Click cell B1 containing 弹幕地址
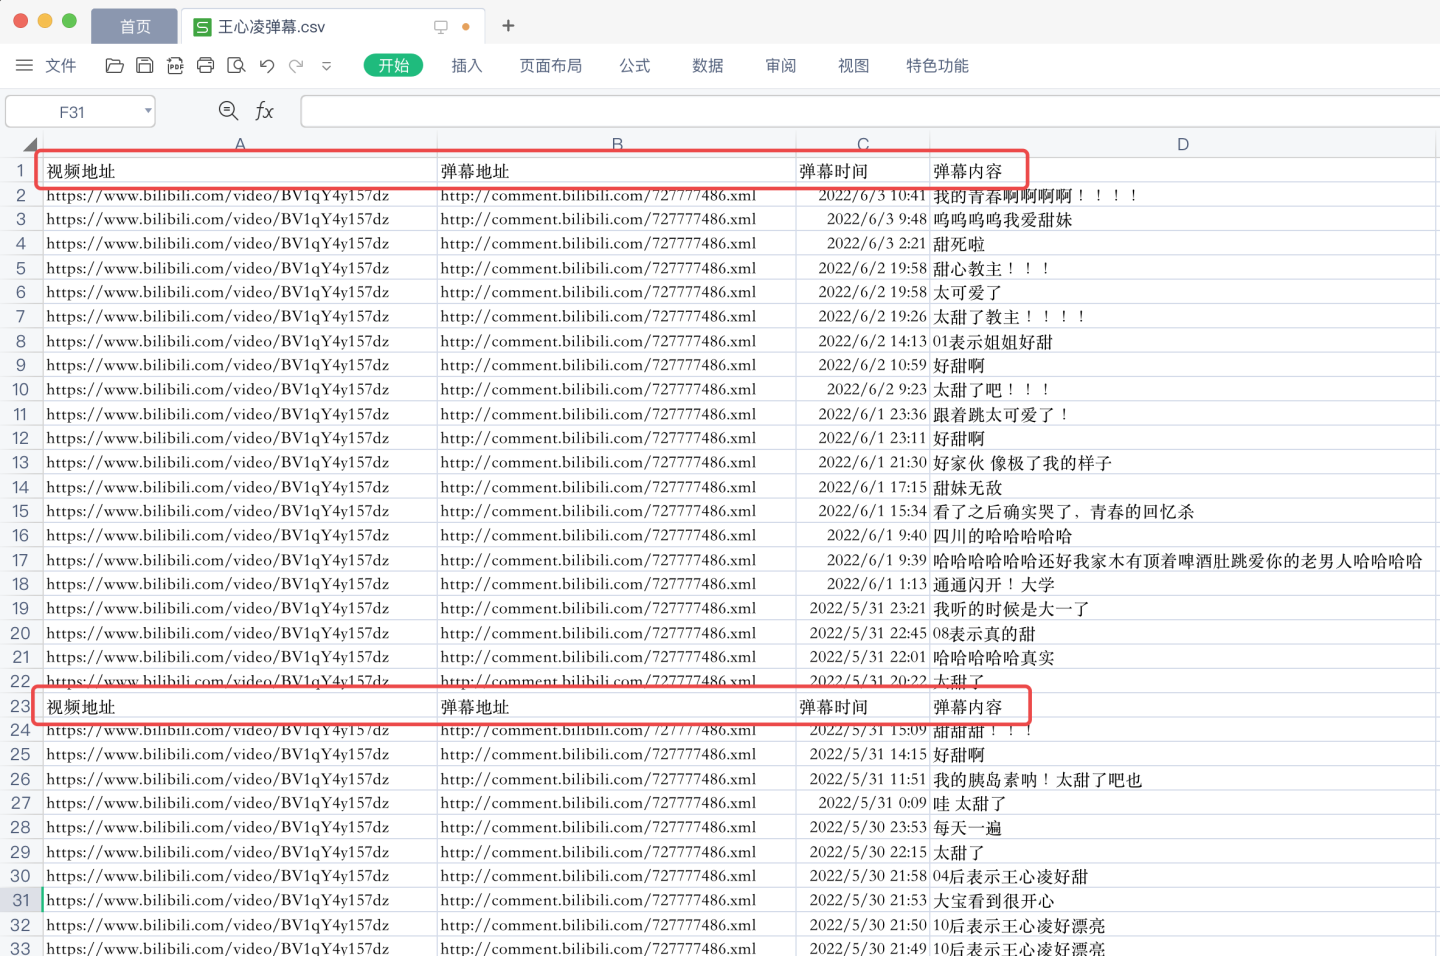 coord(617,171)
